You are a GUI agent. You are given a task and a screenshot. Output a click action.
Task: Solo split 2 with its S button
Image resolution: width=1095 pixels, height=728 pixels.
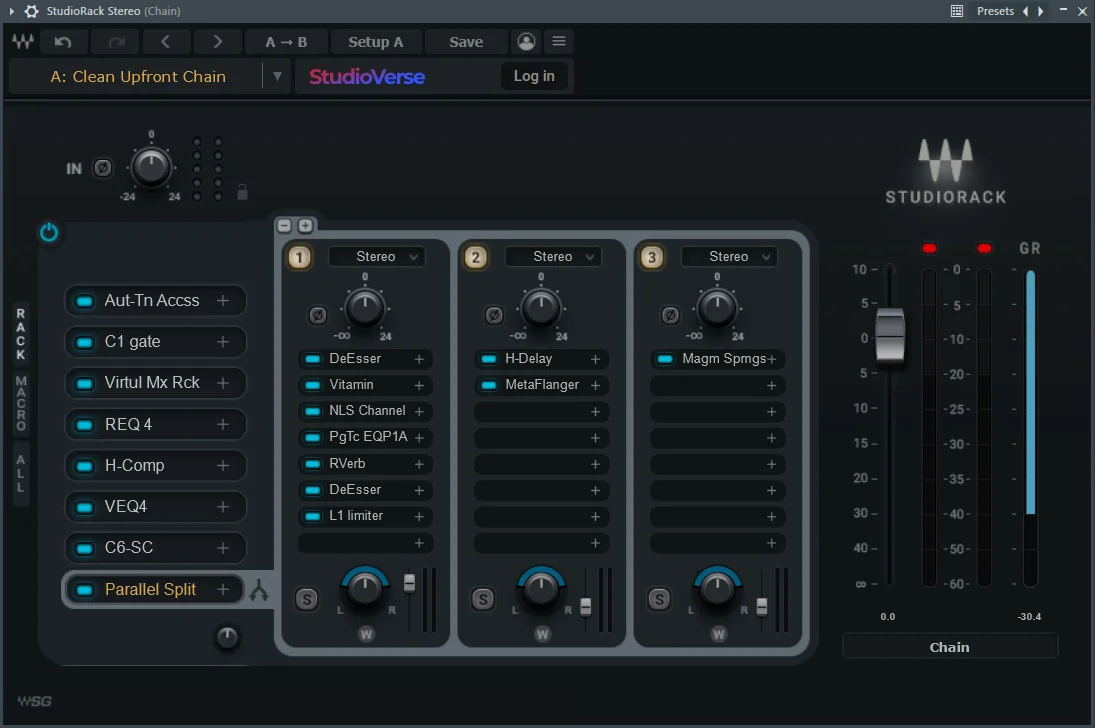tap(482, 599)
